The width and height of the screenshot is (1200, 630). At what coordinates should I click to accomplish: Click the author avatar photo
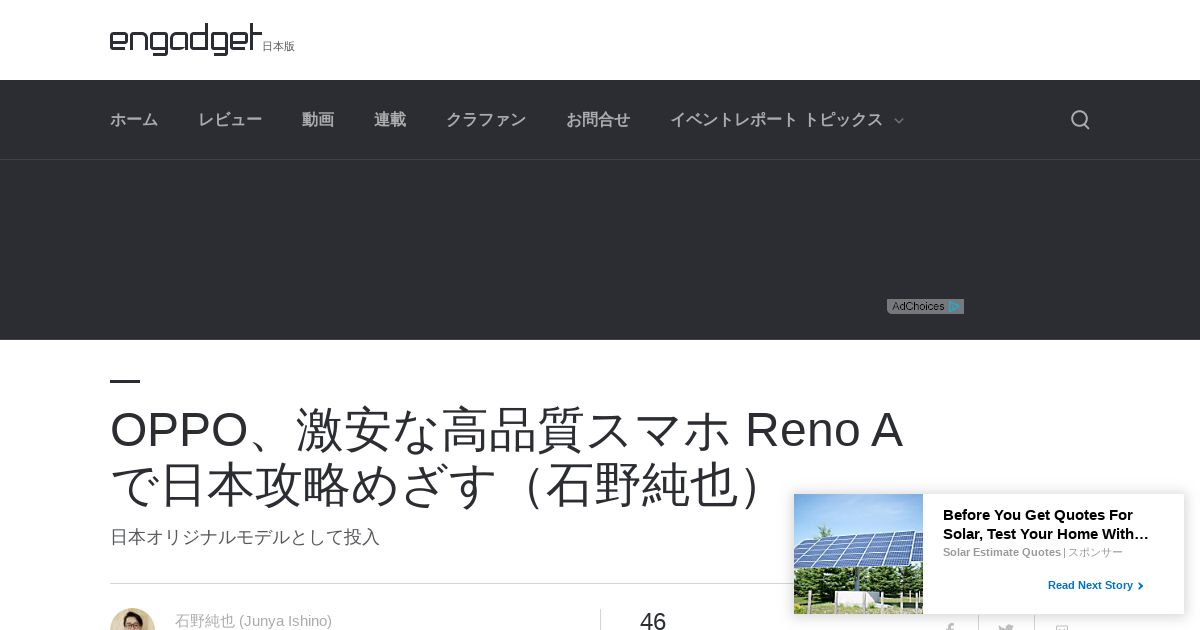tap(132, 620)
